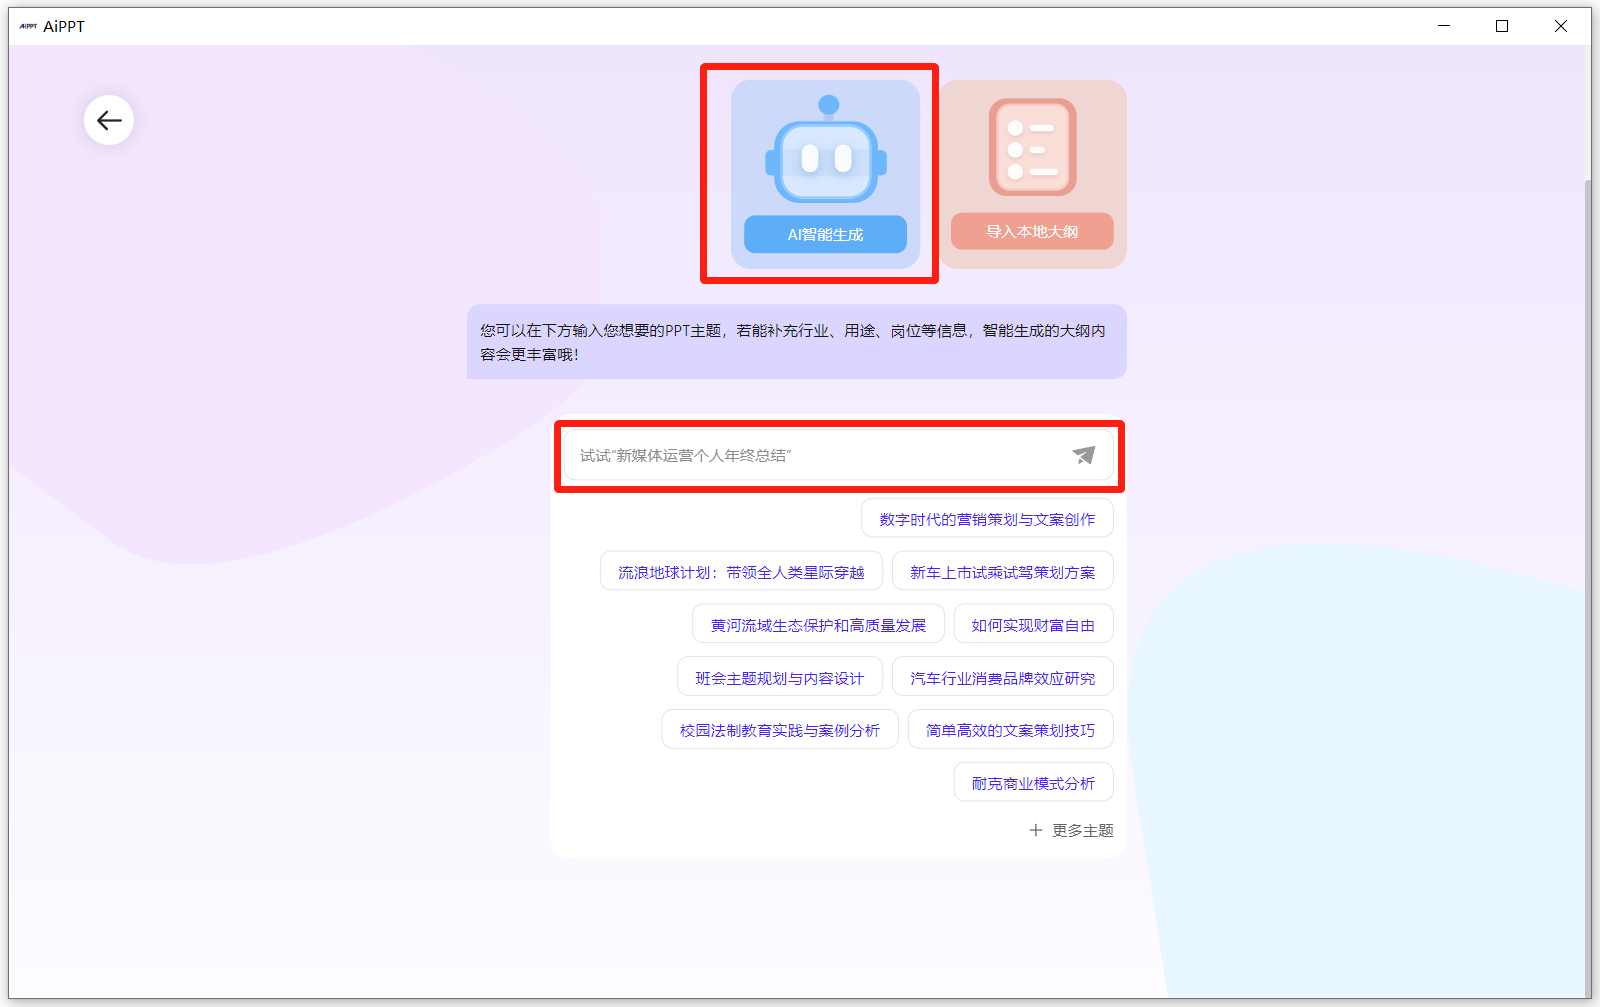Image resolution: width=1600 pixels, height=1007 pixels.
Task: Minimize the AiPPT window
Action: pyautogui.click(x=1444, y=26)
